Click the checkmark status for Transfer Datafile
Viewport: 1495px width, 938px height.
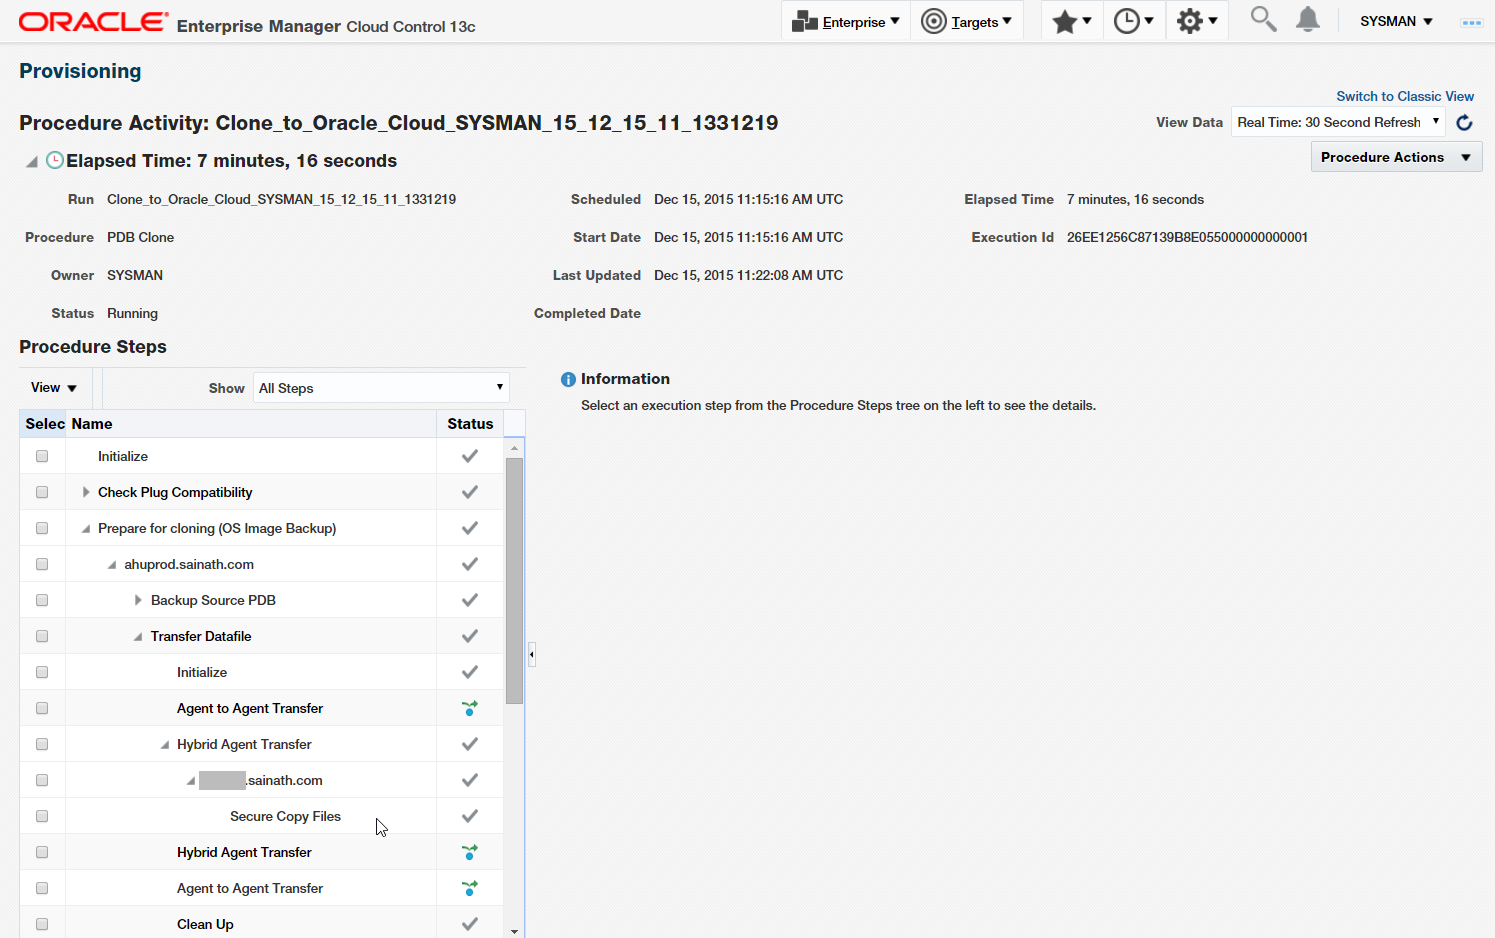[x=469, y=636]
